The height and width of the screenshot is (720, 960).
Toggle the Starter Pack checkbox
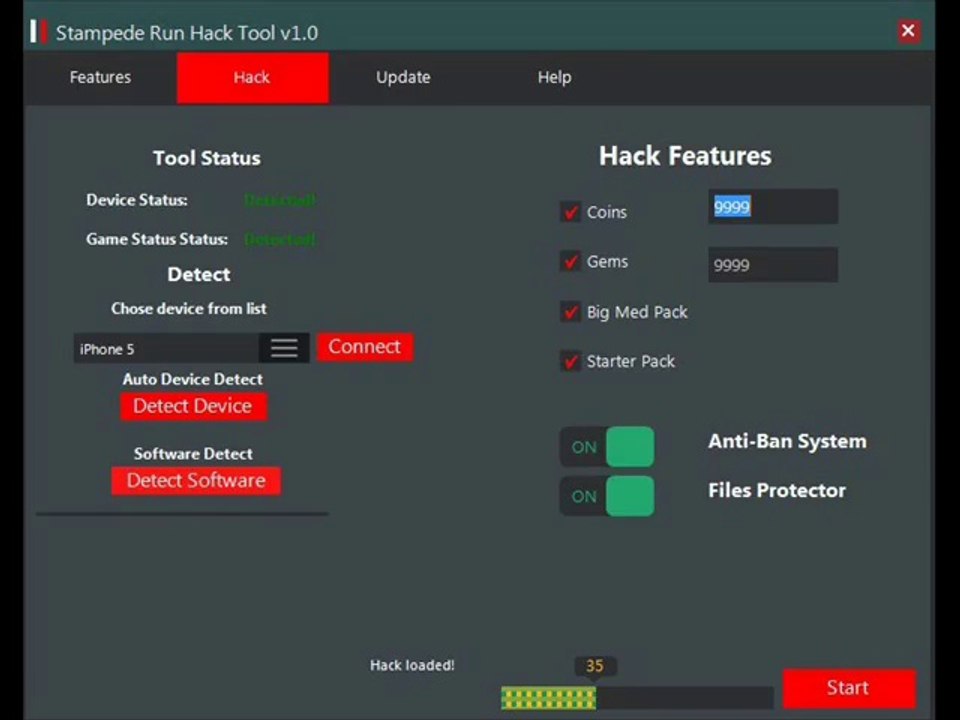tap(571, 361)
